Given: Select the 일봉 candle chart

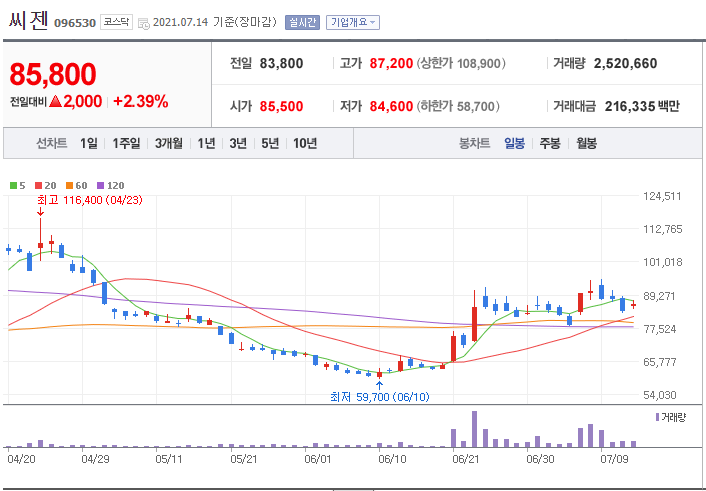Looking at the screenshot, I should click(x=514, y=143).
